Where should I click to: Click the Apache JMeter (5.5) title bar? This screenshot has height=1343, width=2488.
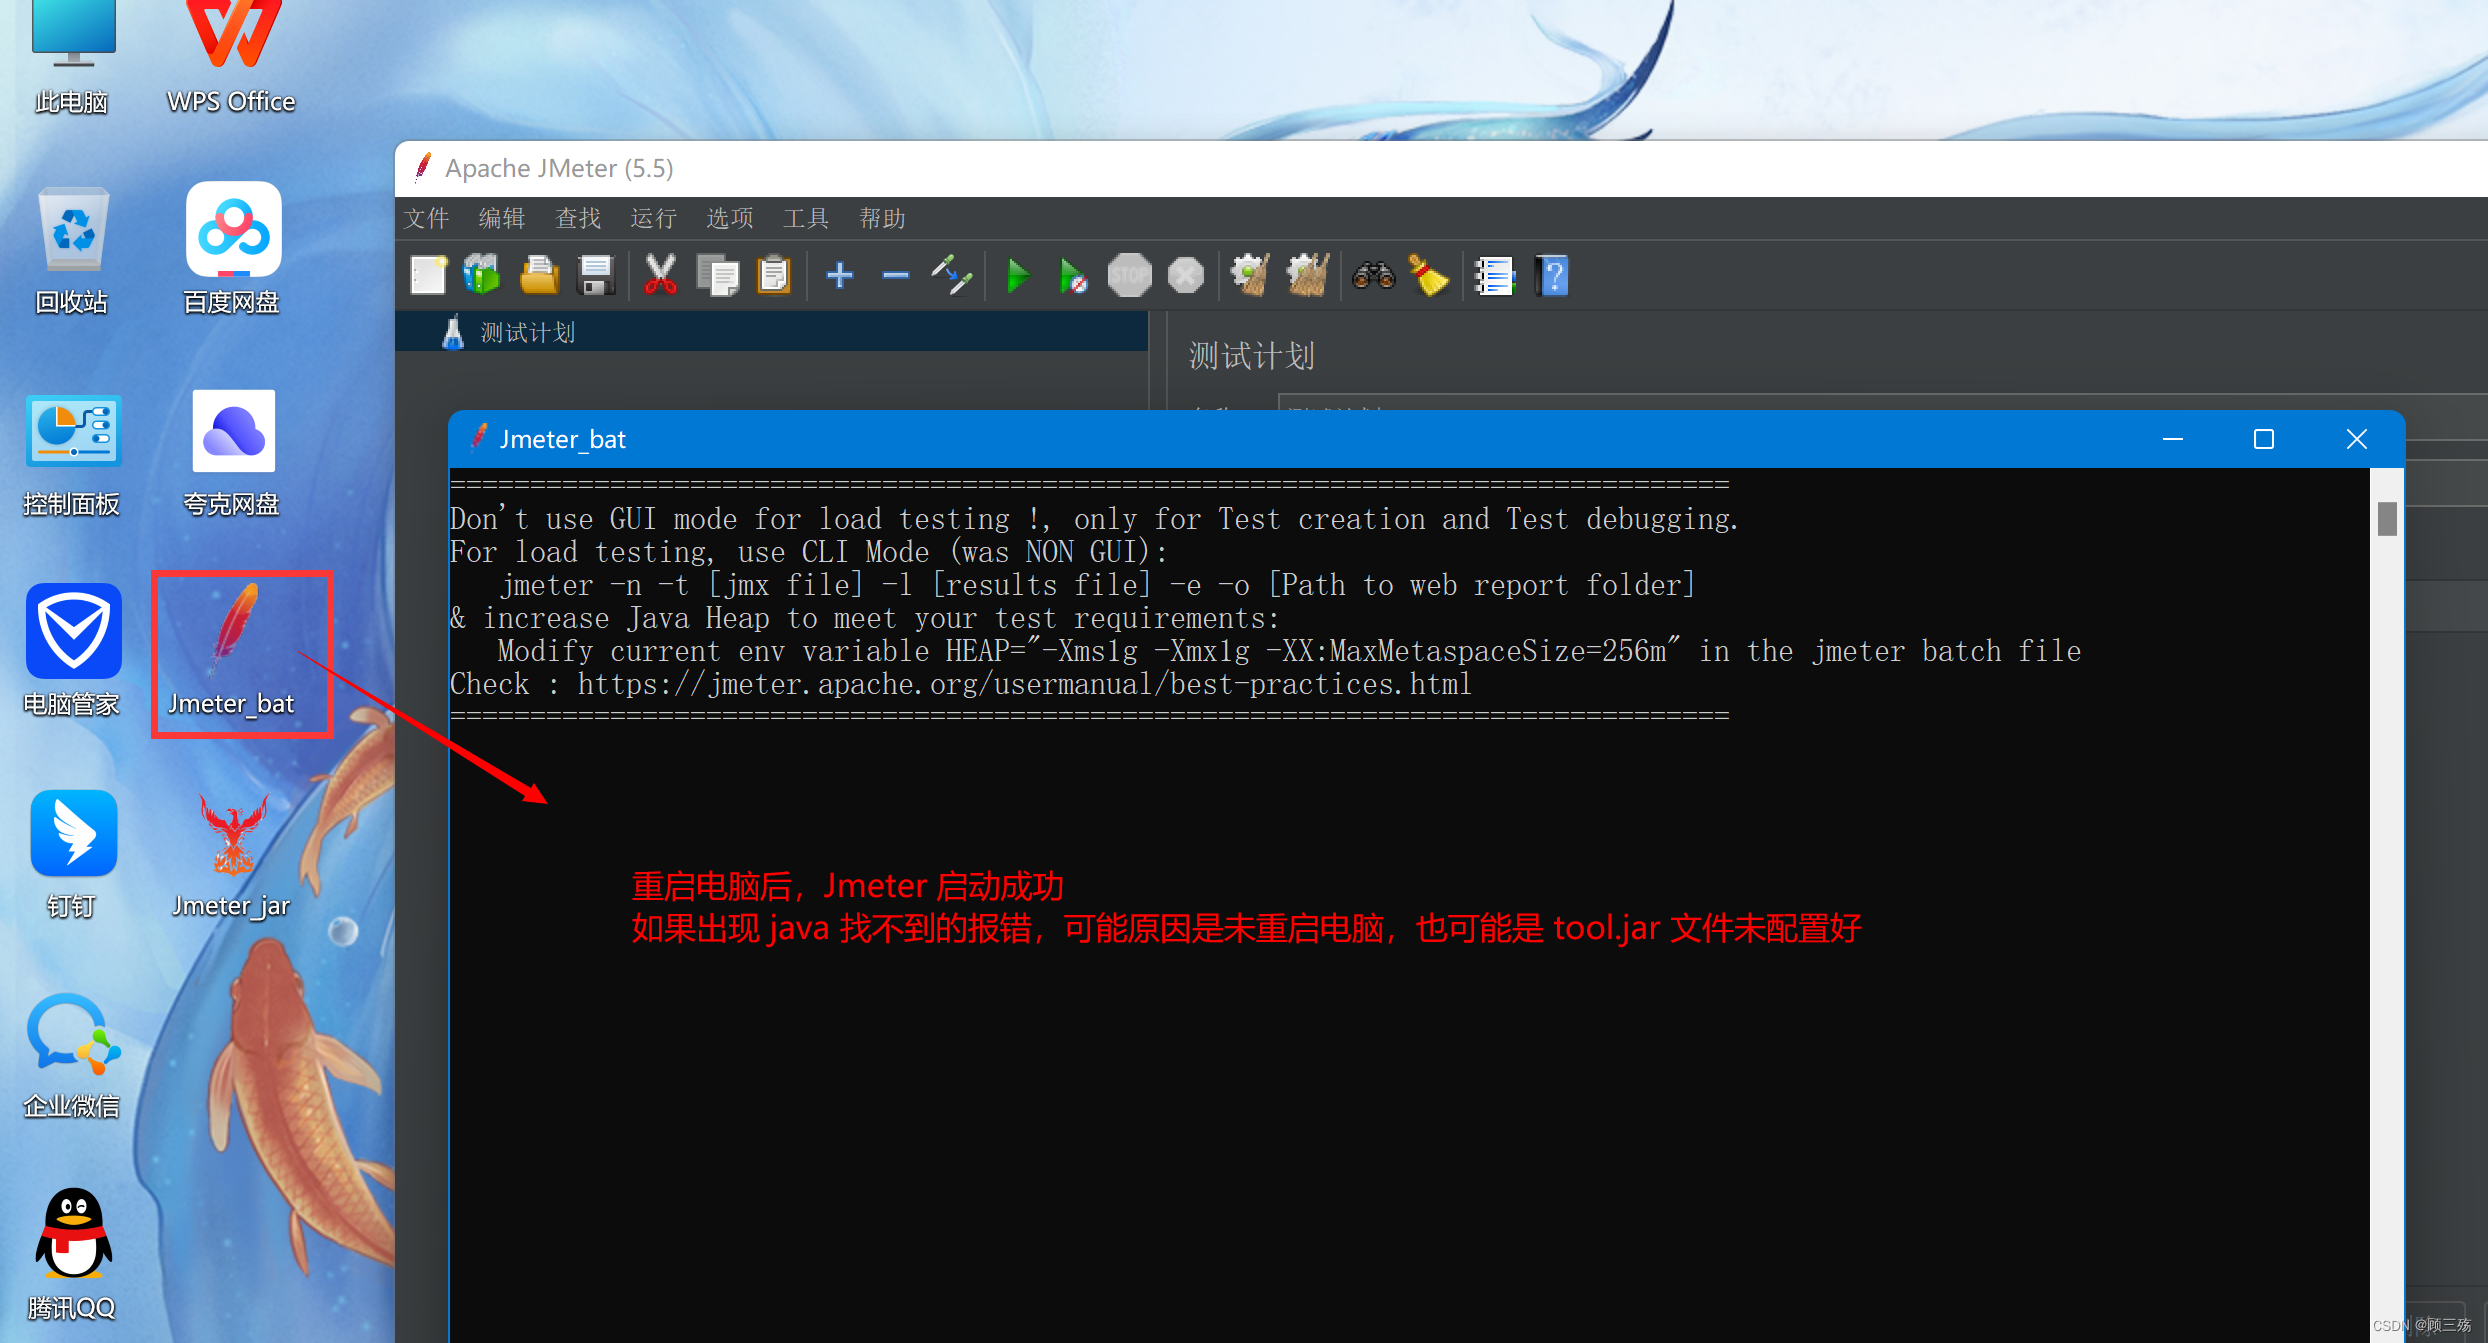(1441, 168)
